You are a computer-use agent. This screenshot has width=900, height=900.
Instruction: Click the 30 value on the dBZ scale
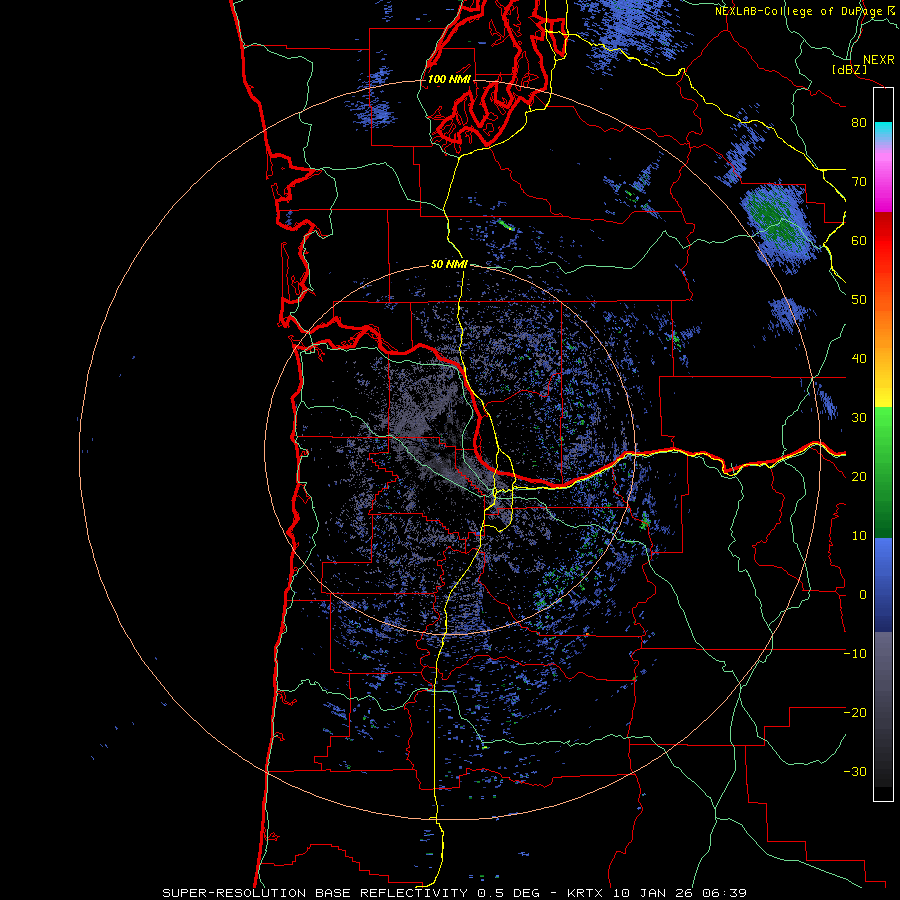coord(859,418)
